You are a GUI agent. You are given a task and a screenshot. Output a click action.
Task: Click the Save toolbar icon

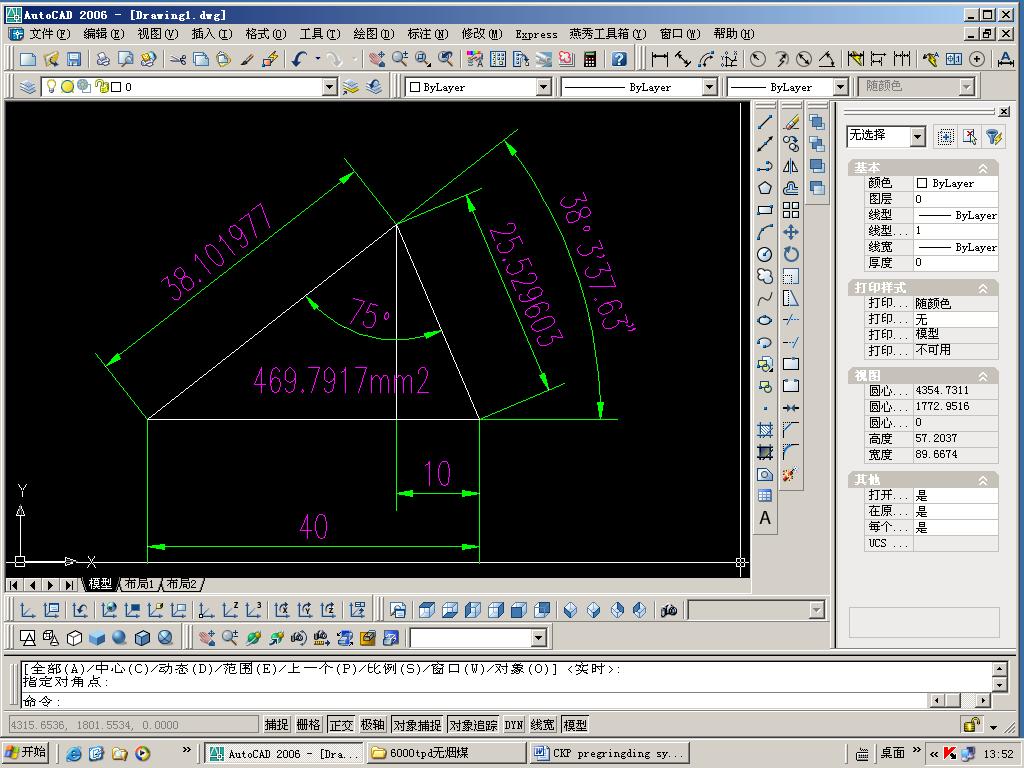point(74,59)
